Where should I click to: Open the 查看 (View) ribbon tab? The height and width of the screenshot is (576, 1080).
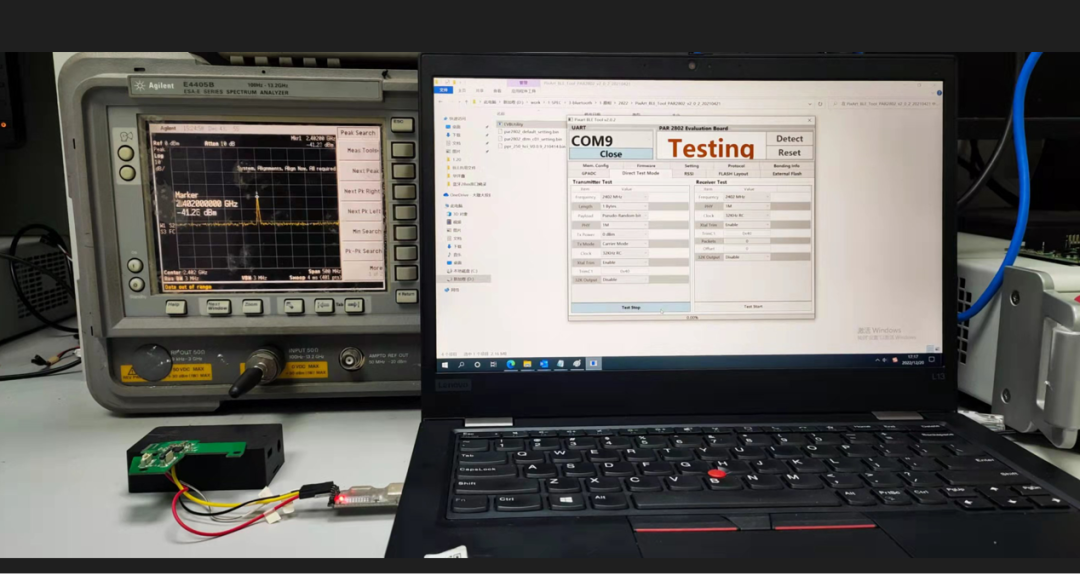coord(497,91)
